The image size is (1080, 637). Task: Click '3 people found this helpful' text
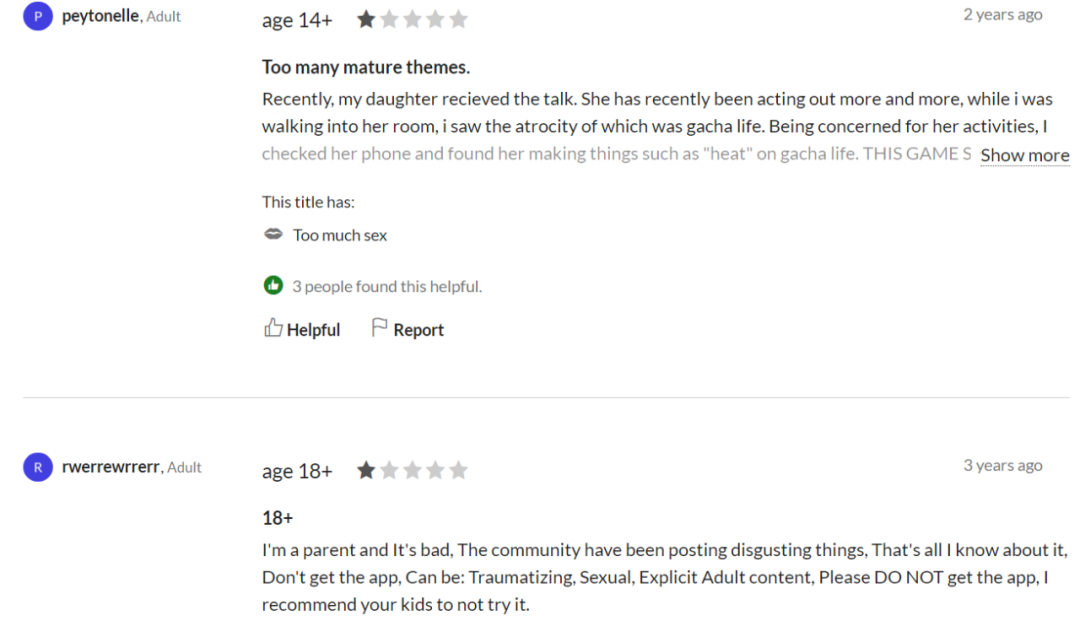(387, 287)
